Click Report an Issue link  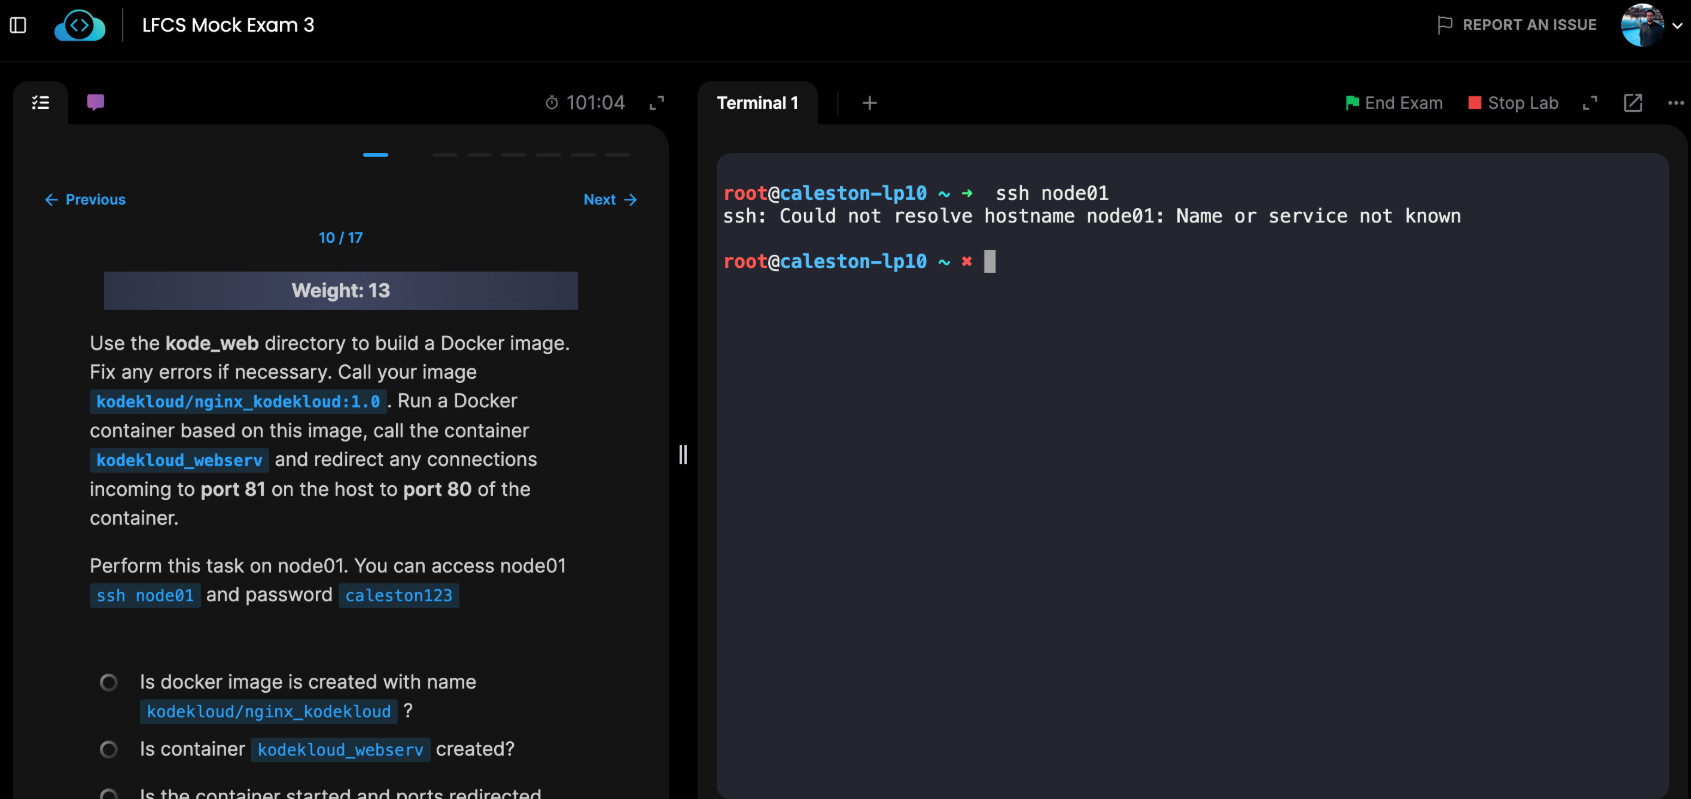click(1517, 25)
